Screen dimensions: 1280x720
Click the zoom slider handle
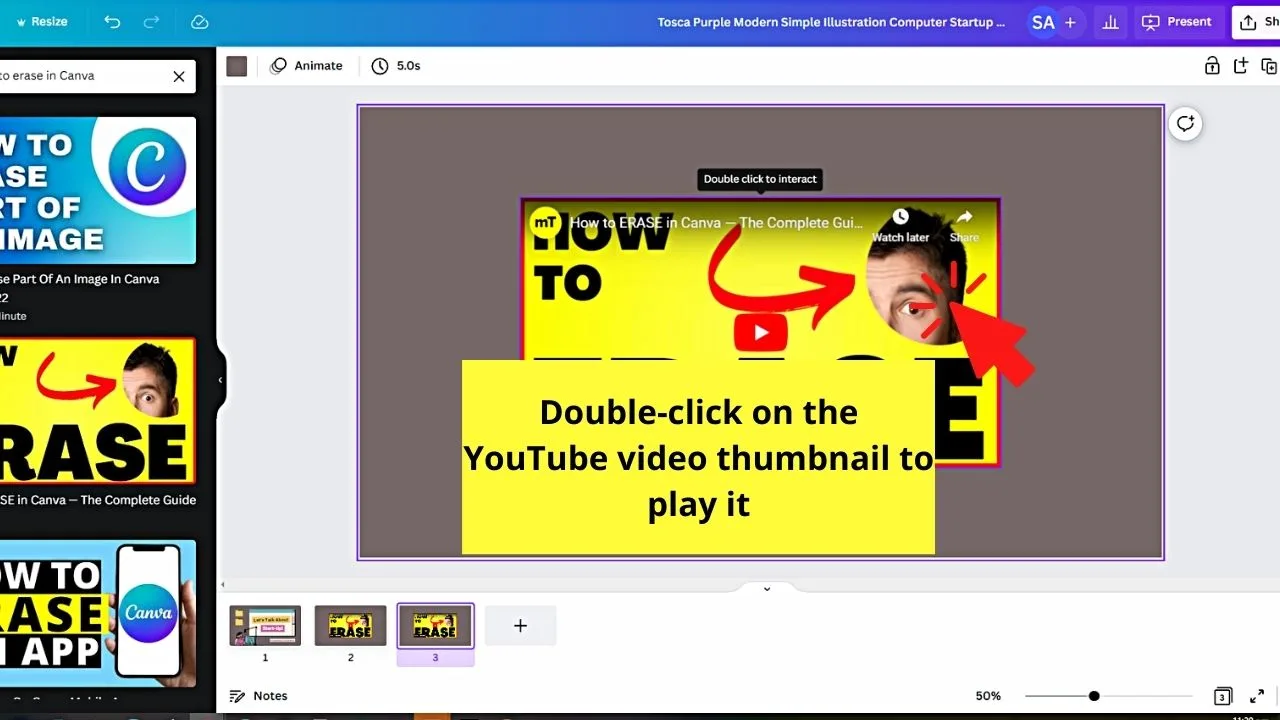(1094, 696)
